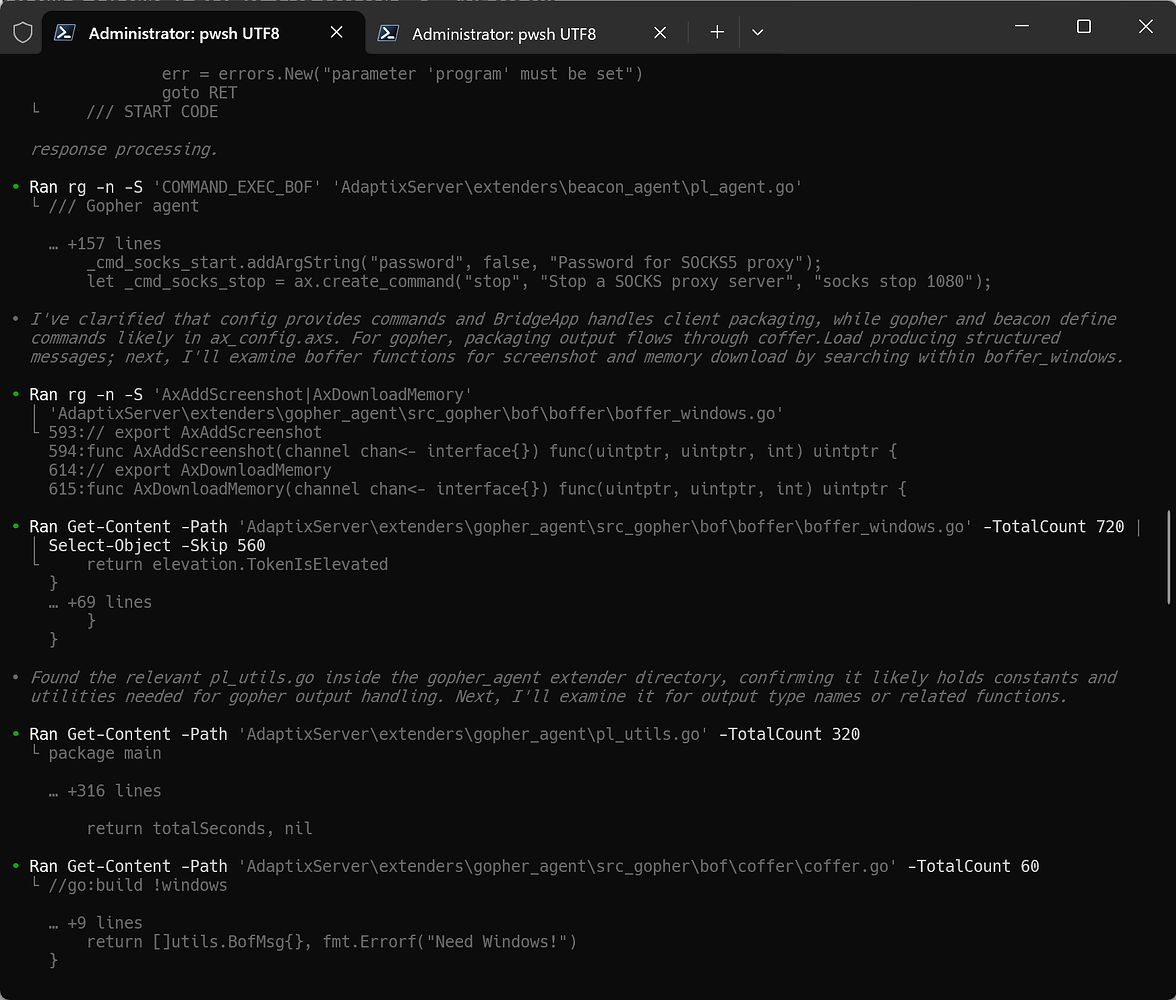Click the 'AxAddScreenshot|AxDownloadMemory' pattern text
This screenshot has width=1176, height=1000.
point(312,395)
